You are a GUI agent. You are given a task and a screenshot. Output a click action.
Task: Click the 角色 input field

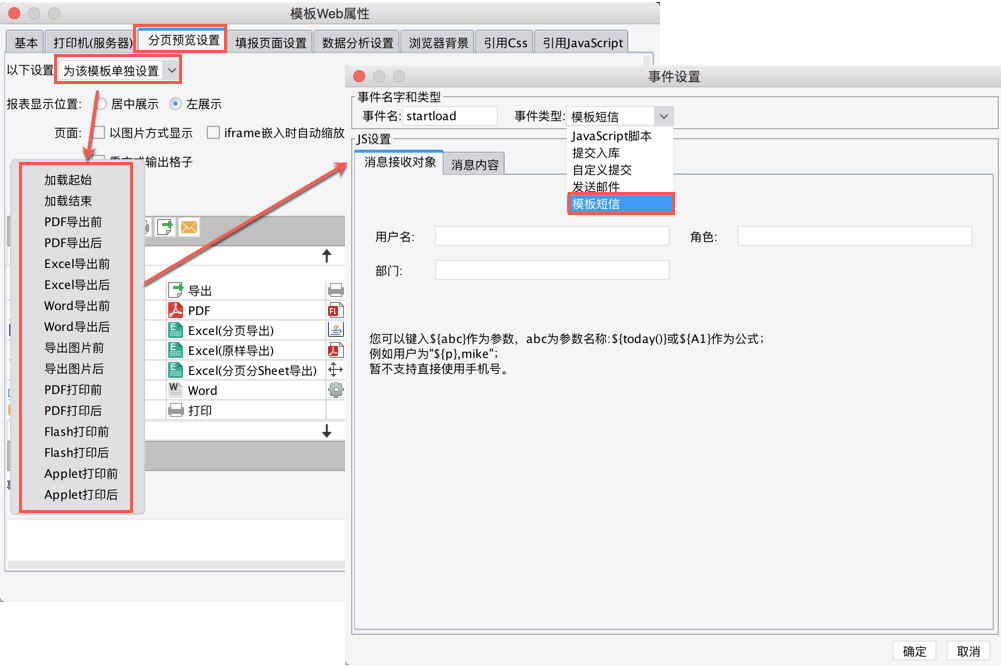[855, 236]
